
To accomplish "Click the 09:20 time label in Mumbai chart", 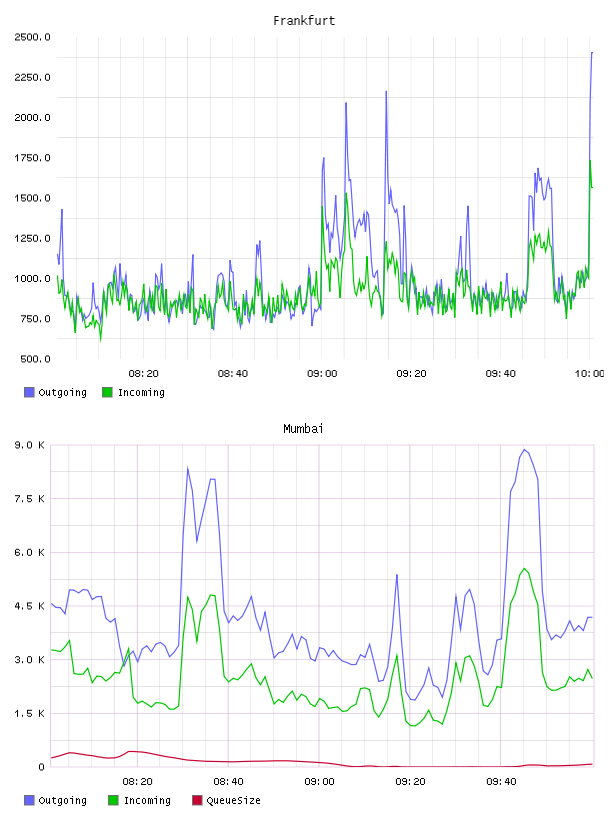I will click(x=410, y=782).
